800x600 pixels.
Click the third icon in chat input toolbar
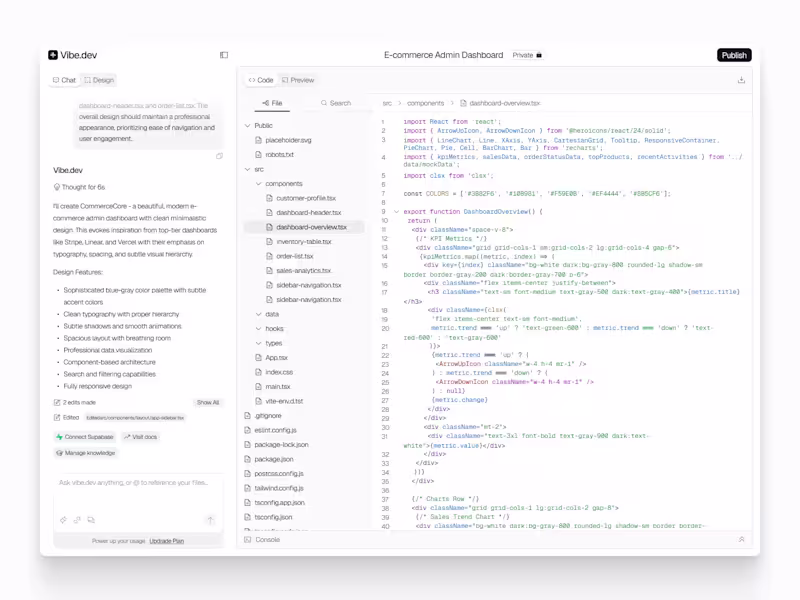point(91,520)
